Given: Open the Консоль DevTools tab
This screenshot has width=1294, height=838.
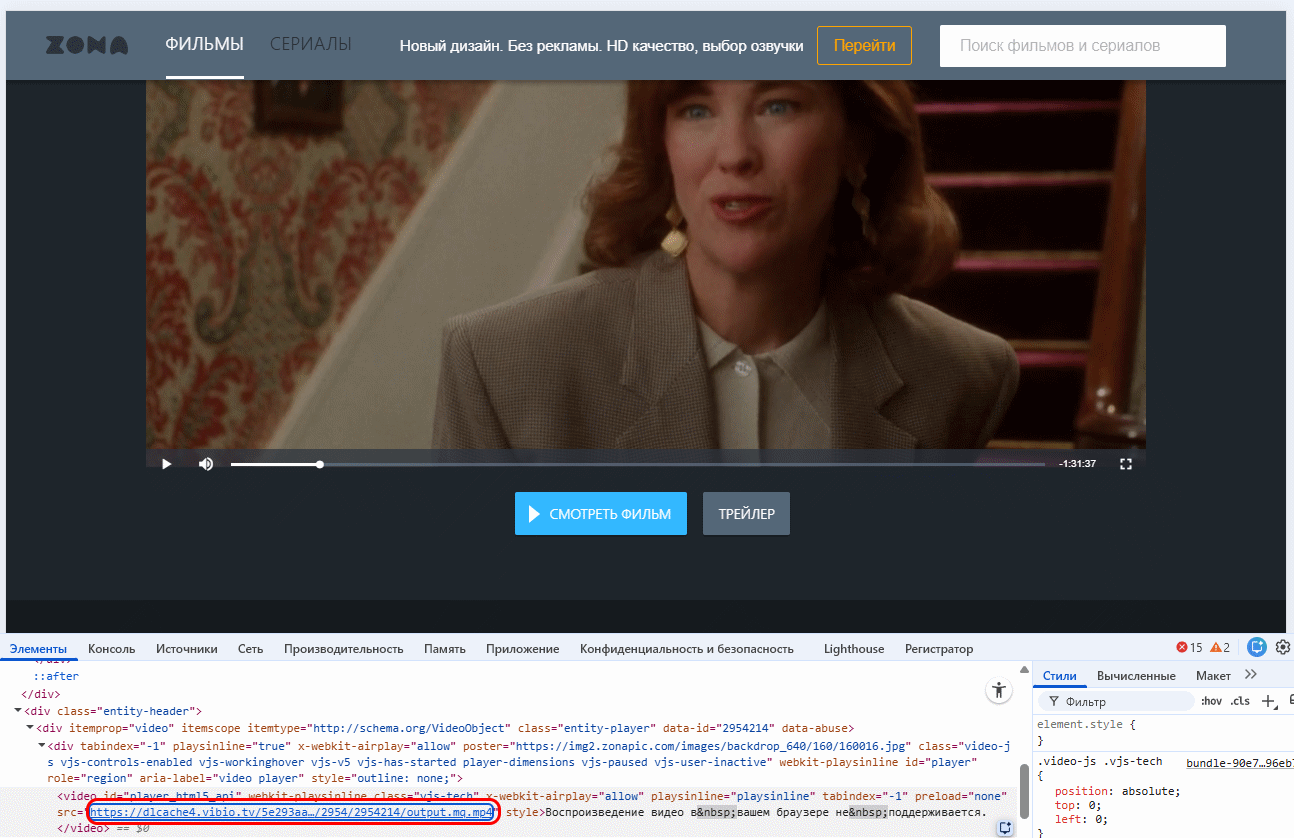Looking at the screenshot, I should pos(111,649).
